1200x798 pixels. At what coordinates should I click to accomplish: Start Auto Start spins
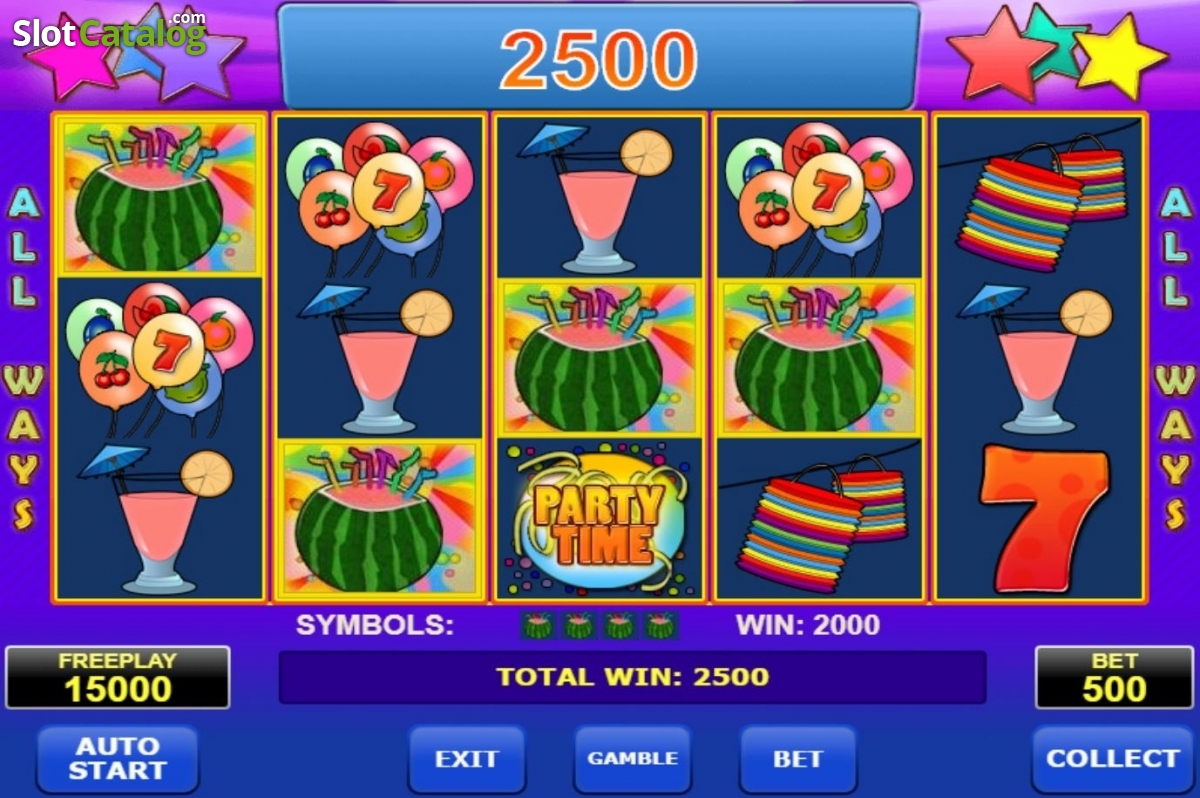pos(117,759)
